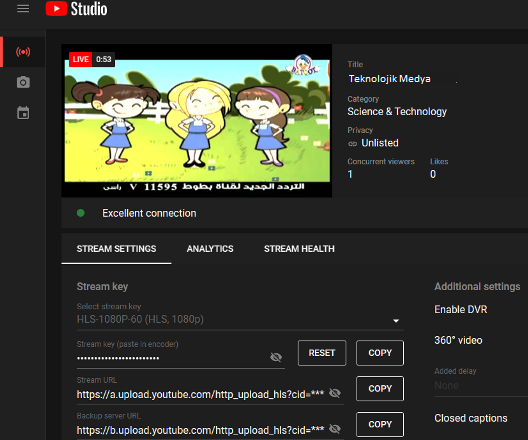Click the Unlisted privacy value
Screen dimensions: 528x440
click(380, 143)
